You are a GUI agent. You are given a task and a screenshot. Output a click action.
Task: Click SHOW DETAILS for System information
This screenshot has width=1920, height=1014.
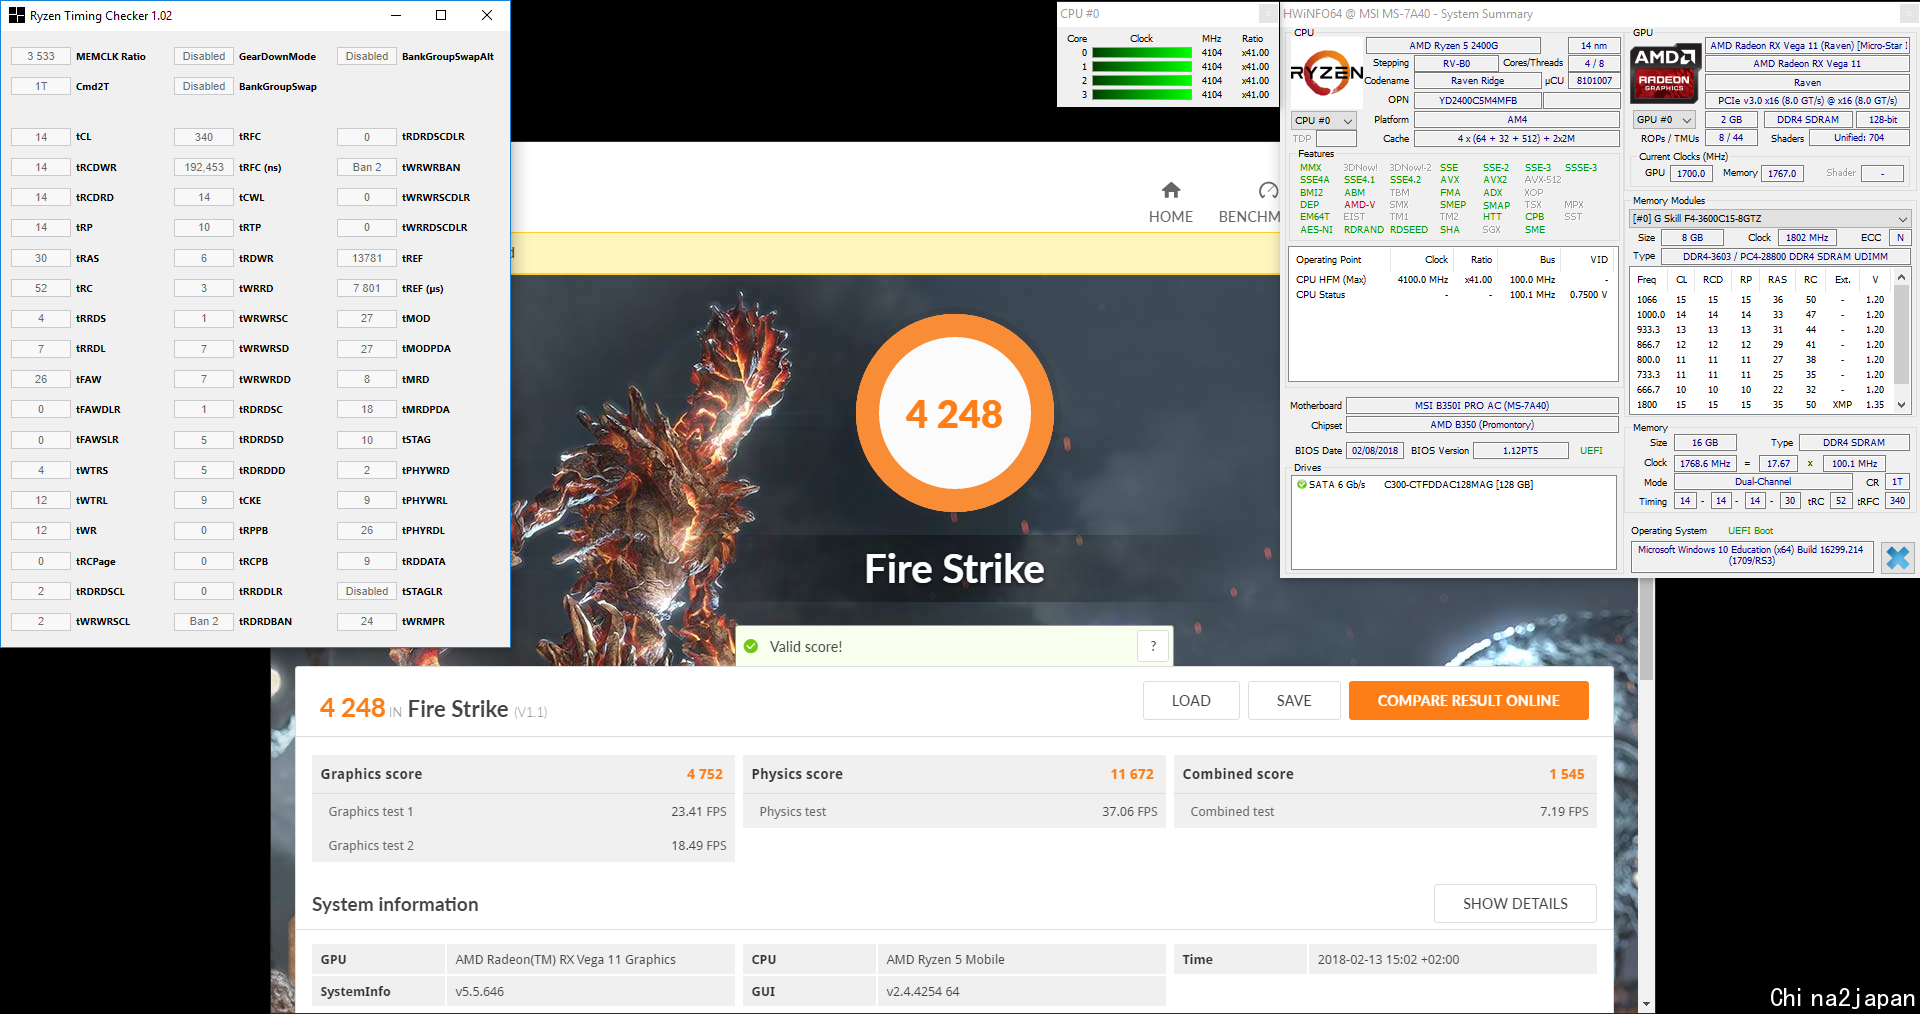(1514, 904)
